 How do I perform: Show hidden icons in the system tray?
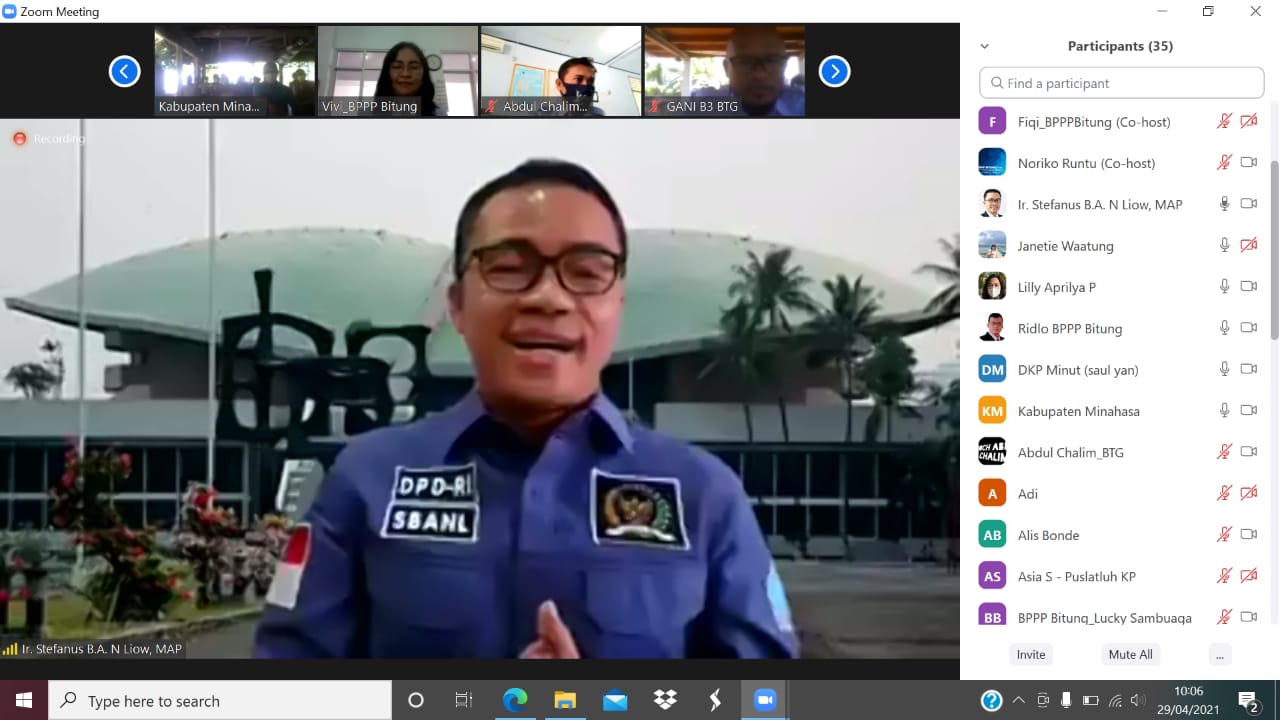(x=1019, y=700)
